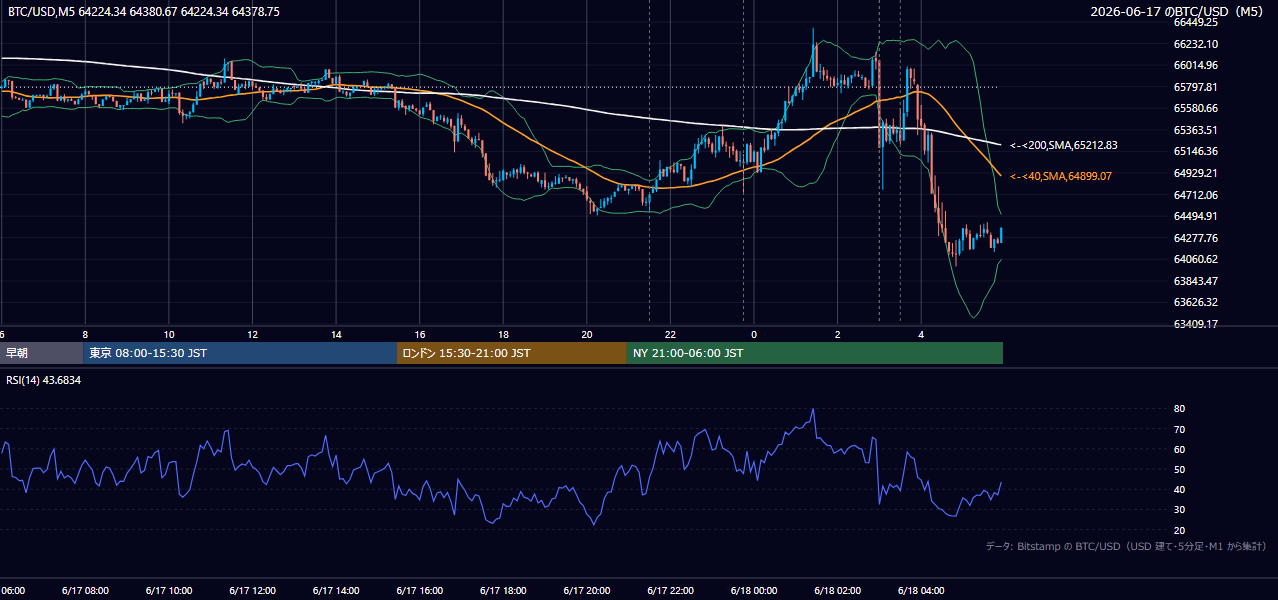Click price axis value 65580.66
The height and width of the screenshot is (600, 1278).
coord(1195,108)
